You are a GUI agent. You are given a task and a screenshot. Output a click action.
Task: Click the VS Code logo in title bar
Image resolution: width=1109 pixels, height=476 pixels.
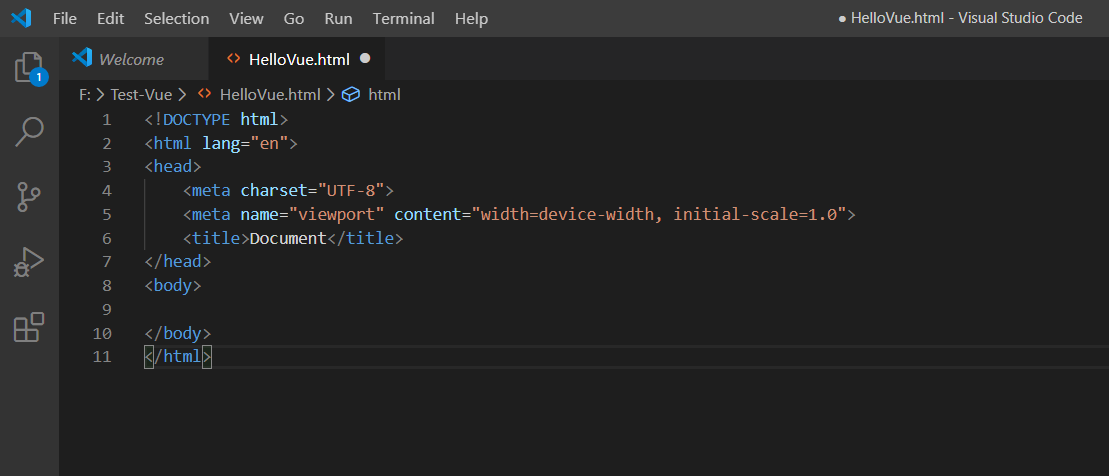(x=21, y=18)
